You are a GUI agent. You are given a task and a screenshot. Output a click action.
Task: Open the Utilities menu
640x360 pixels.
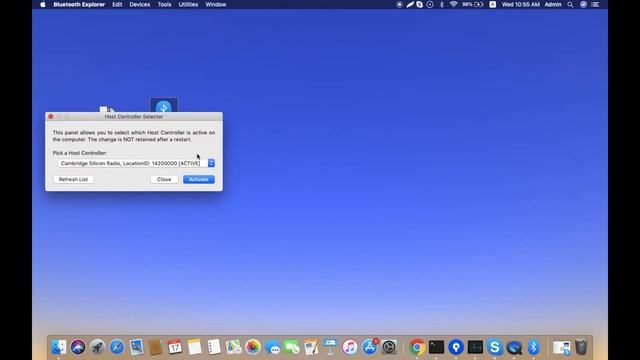tap(188, 4)
